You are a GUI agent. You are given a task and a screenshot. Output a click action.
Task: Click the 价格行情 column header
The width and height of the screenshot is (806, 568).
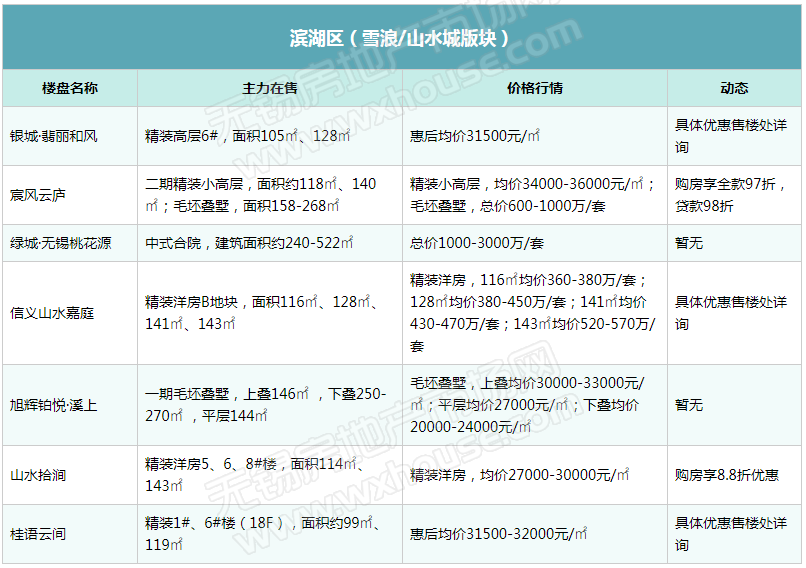tap(534, 88)
